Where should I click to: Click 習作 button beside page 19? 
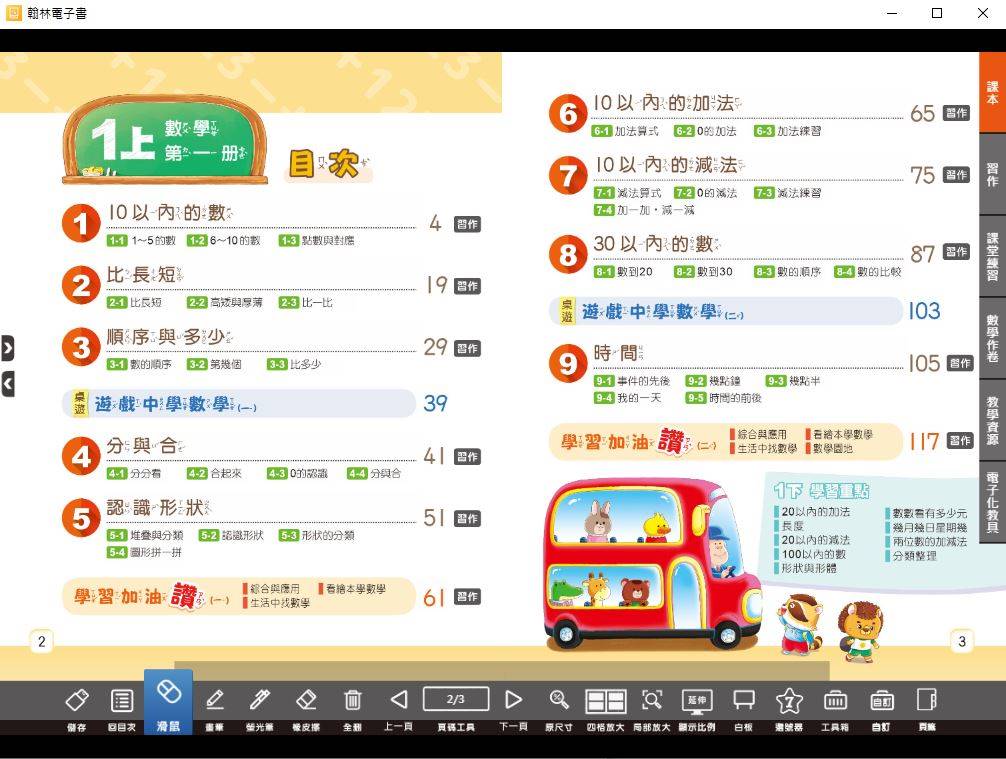[x=467, y=286]
